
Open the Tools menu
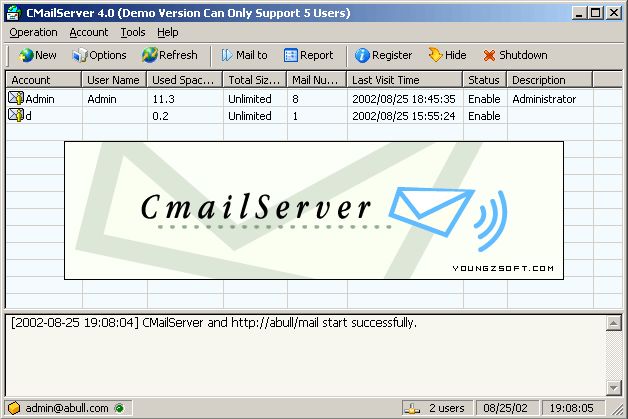point(133,32)
